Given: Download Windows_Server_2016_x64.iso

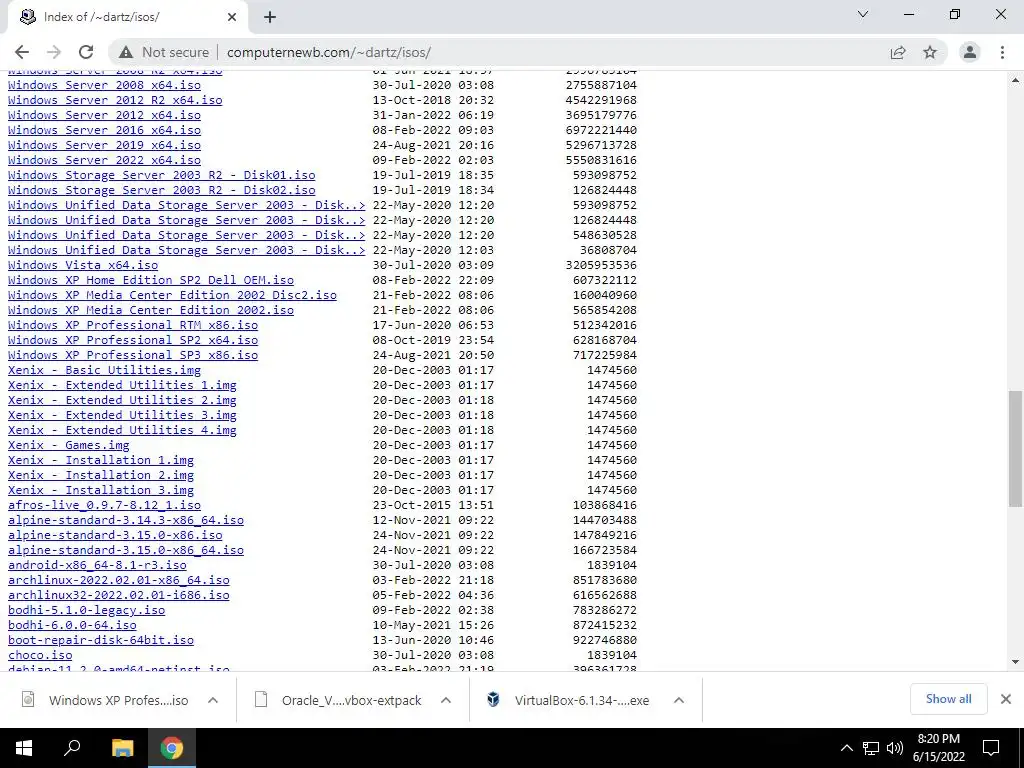Looking at the screenshot, I should 104,130.
